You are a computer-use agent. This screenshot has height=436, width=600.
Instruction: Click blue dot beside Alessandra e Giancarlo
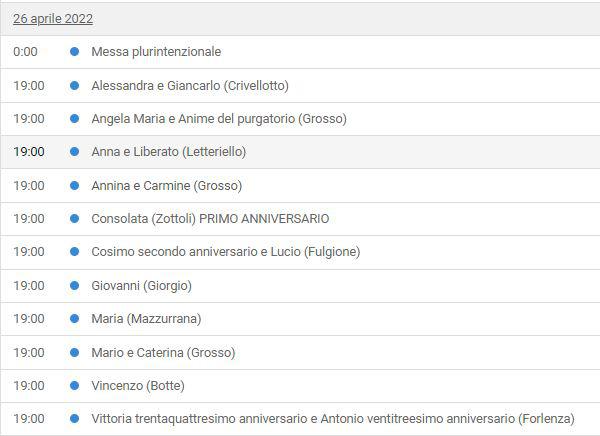tap(75, 85)
